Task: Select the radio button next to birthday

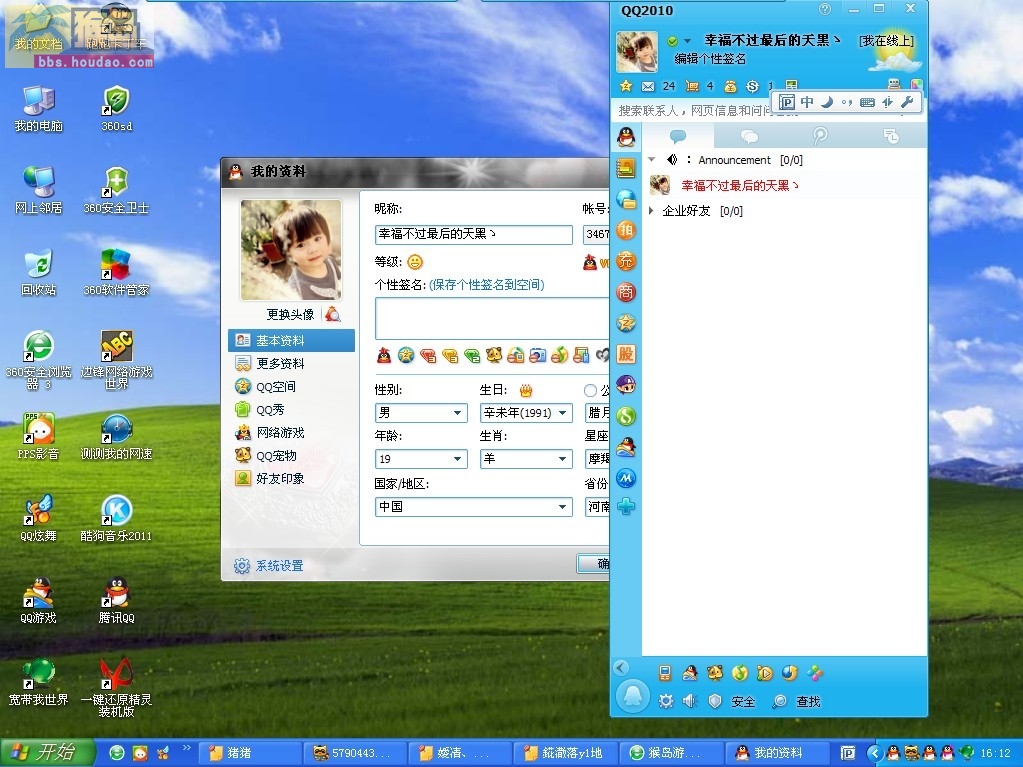Action: [x=590, y=390]
